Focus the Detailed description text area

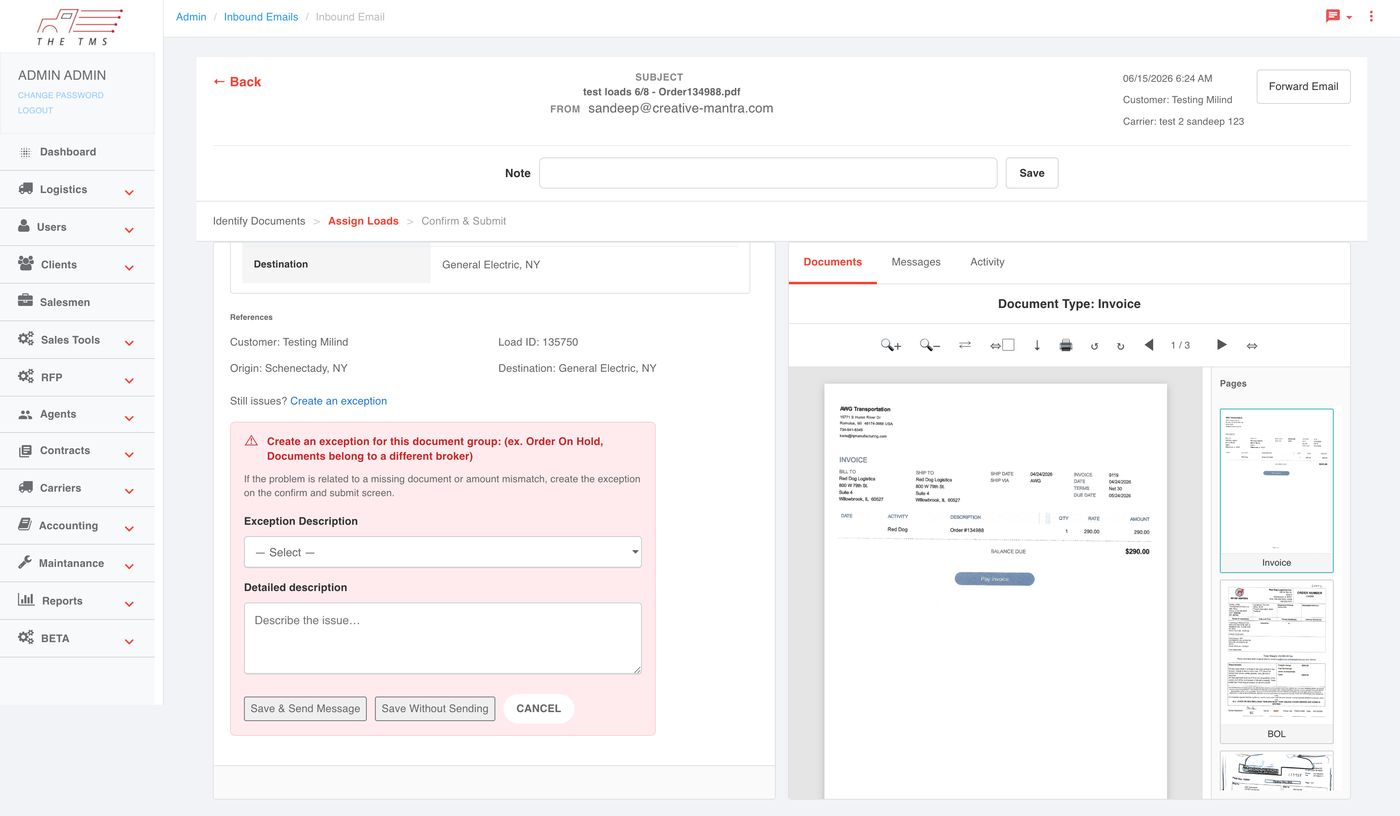442,638
